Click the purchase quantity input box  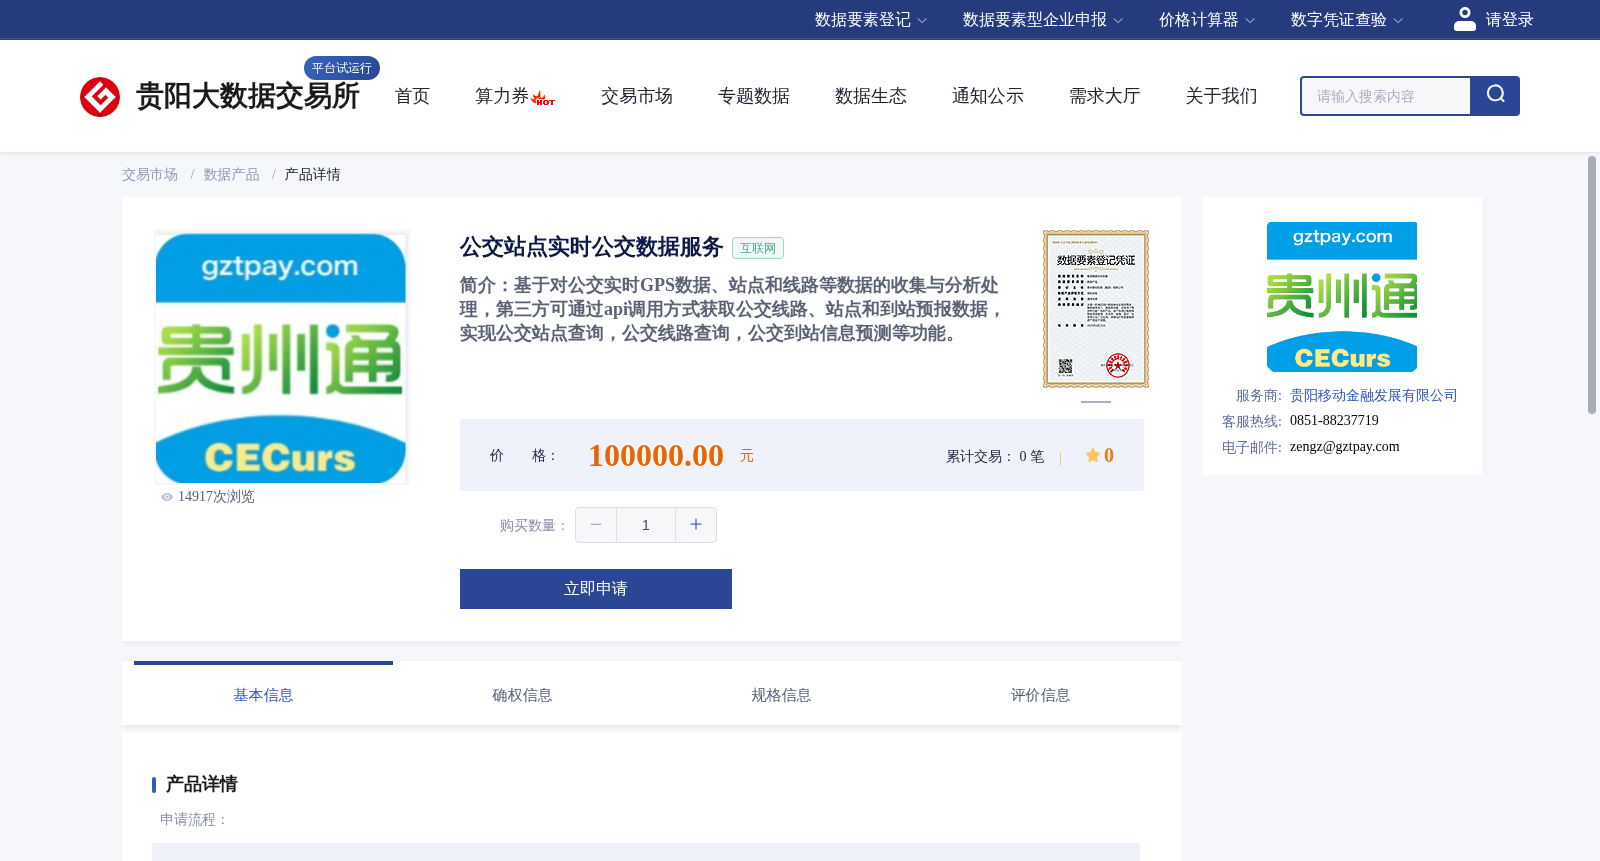(x=646, y=525)
